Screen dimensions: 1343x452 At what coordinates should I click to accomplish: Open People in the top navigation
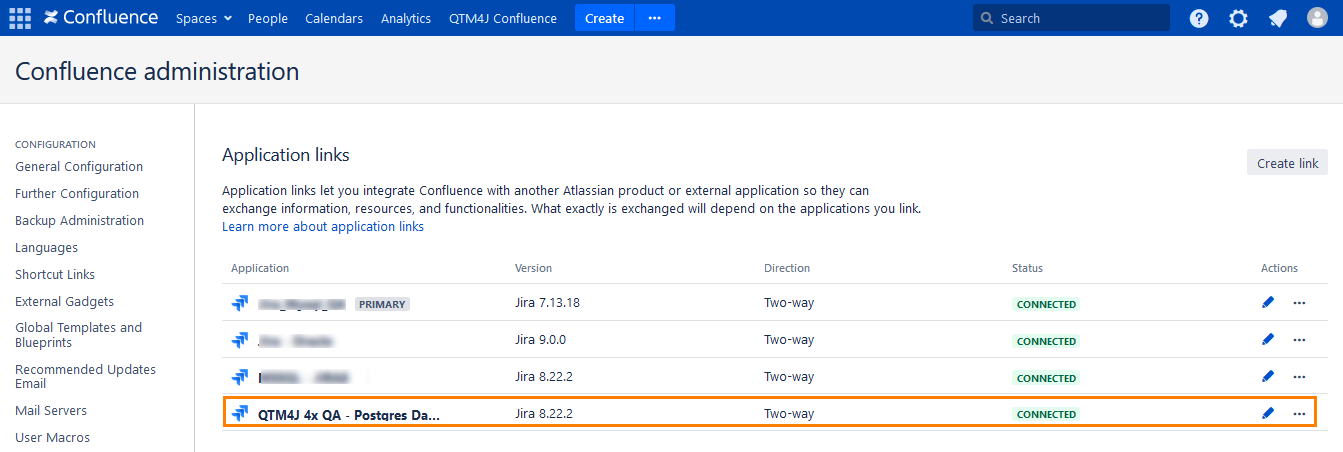(268, 18)
